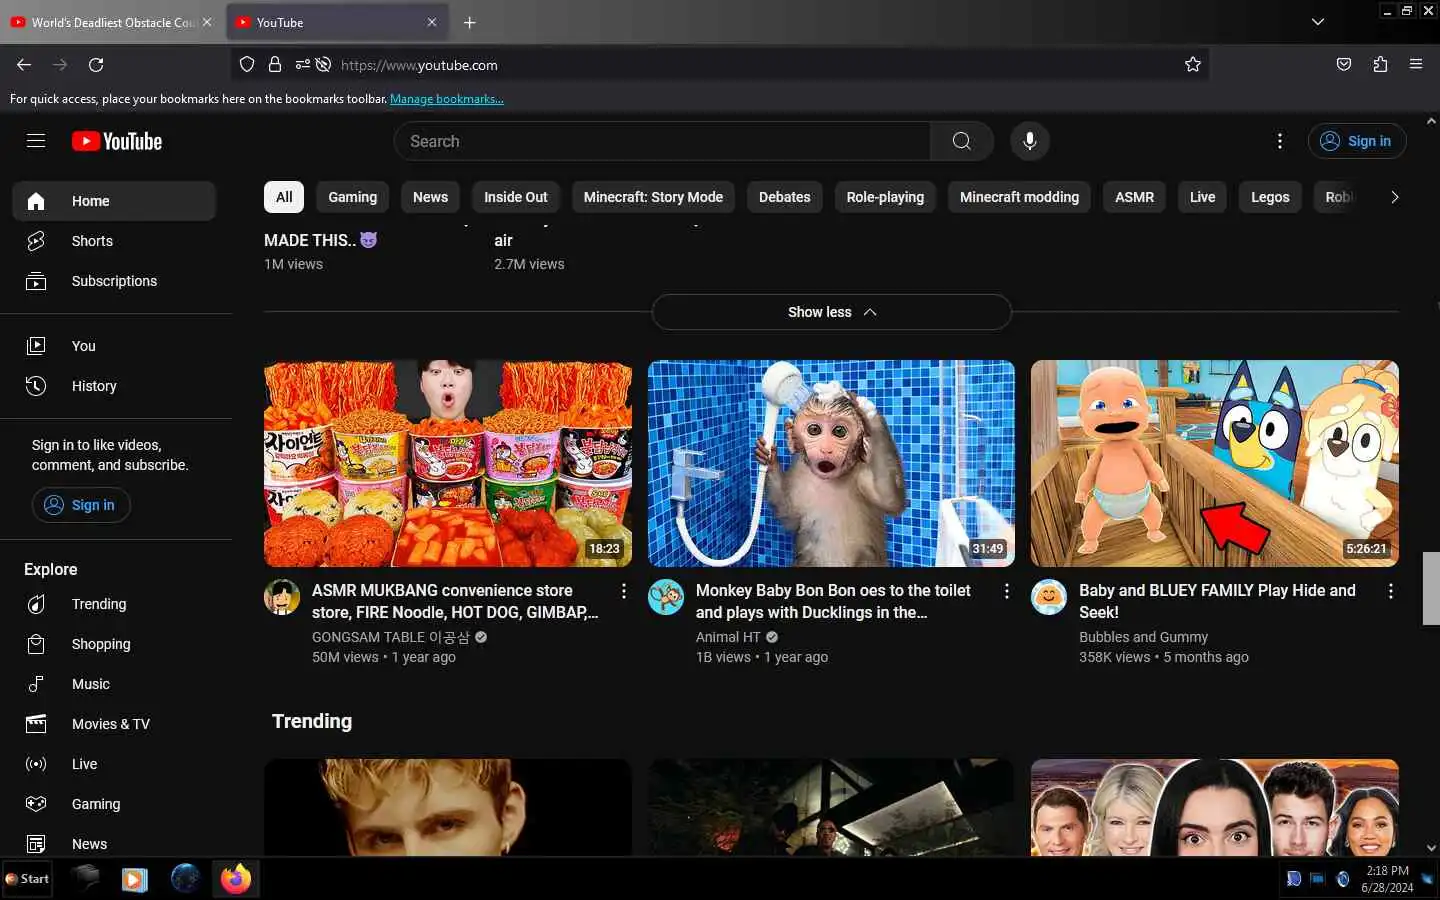Click Bubbles and Gummy channel name
Image resolution: width=1440 pixels, height=900 pixels.
tap(1143, 637)
